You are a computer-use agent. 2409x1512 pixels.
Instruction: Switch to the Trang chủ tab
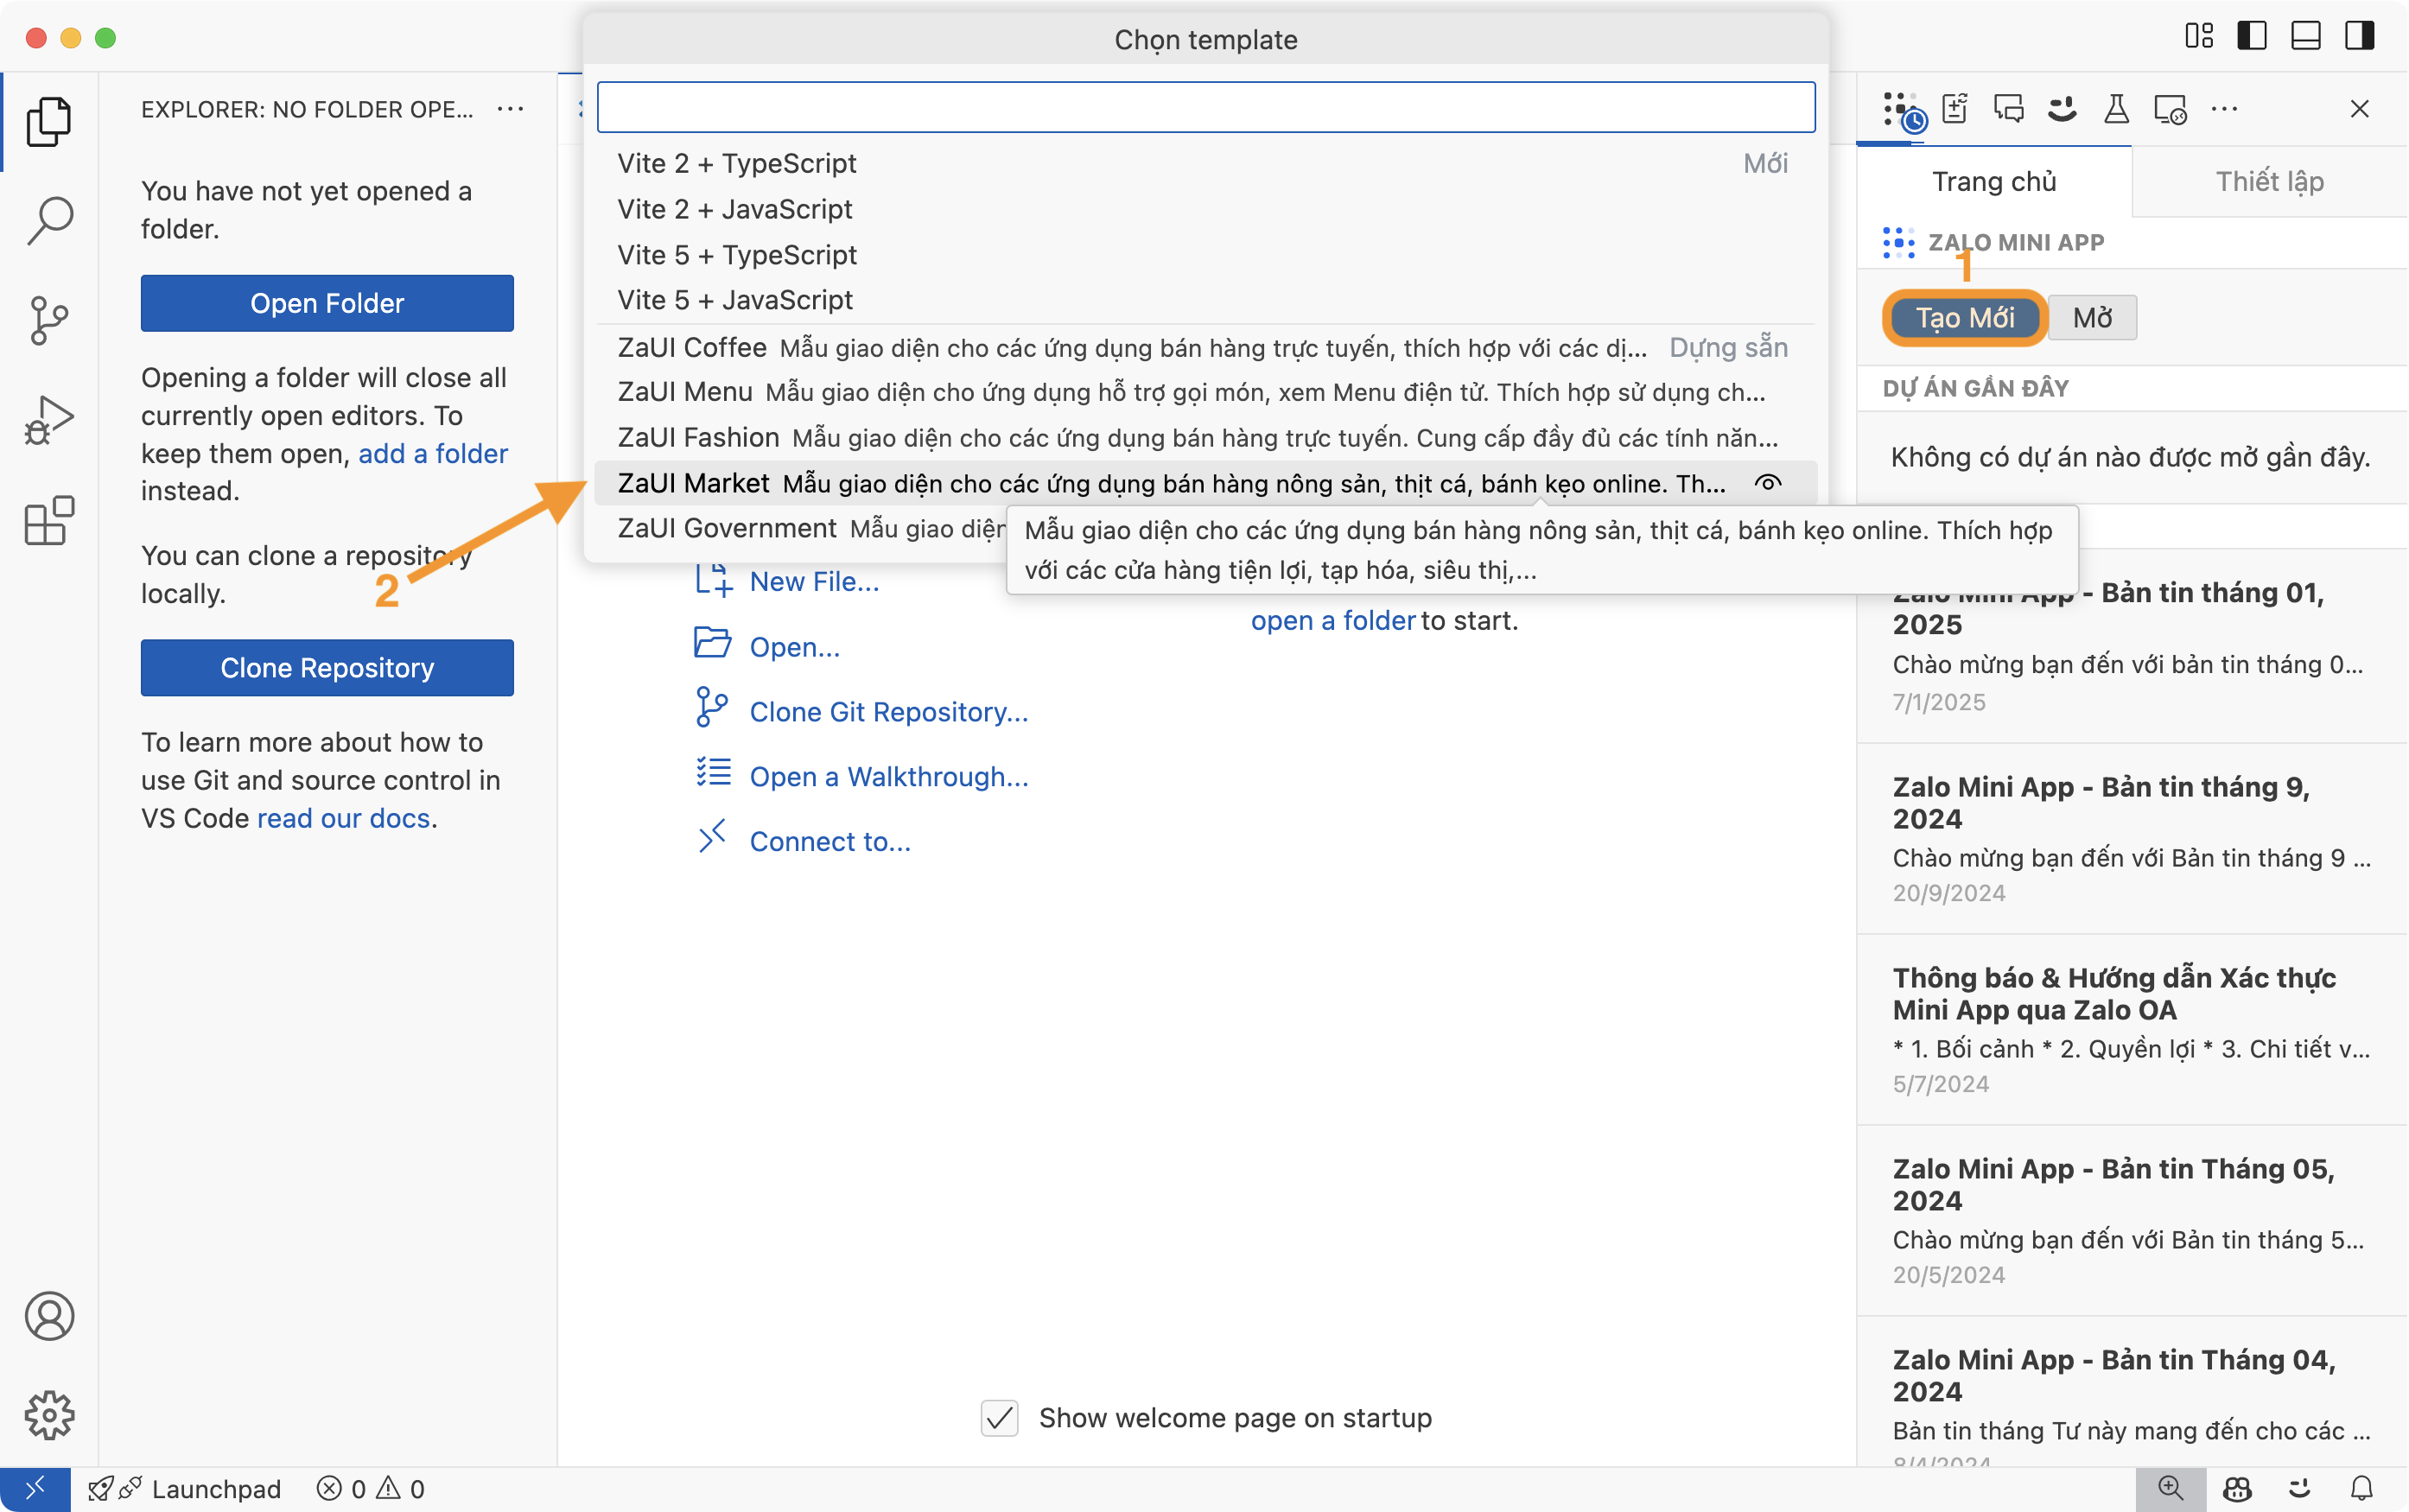(1993, 181)
